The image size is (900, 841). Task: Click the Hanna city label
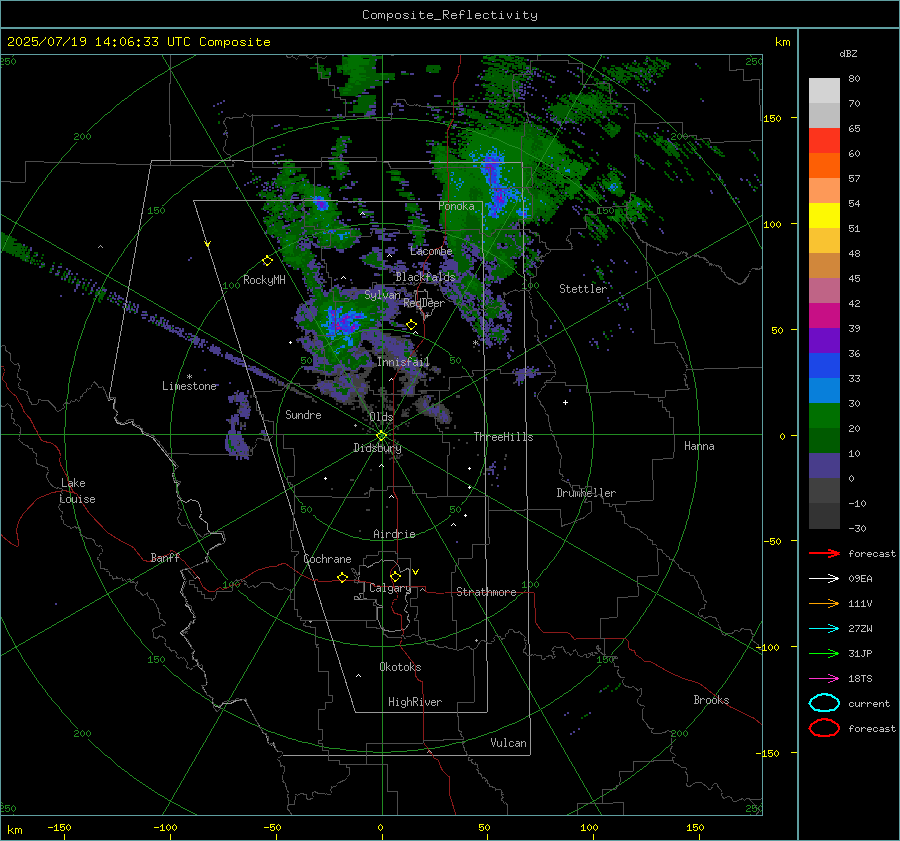tap(699, 446)
